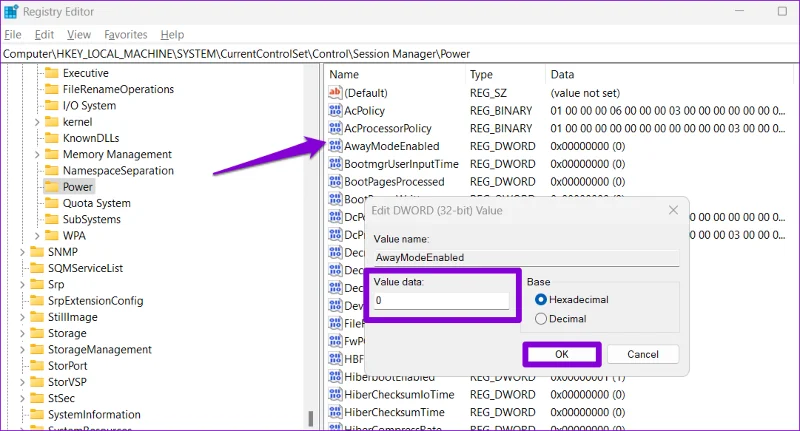Viewport: 800px width, 431px height.
Task: Select the AcPolicy binary value icon
Action: pyautogui.click(x=335, y=111)
